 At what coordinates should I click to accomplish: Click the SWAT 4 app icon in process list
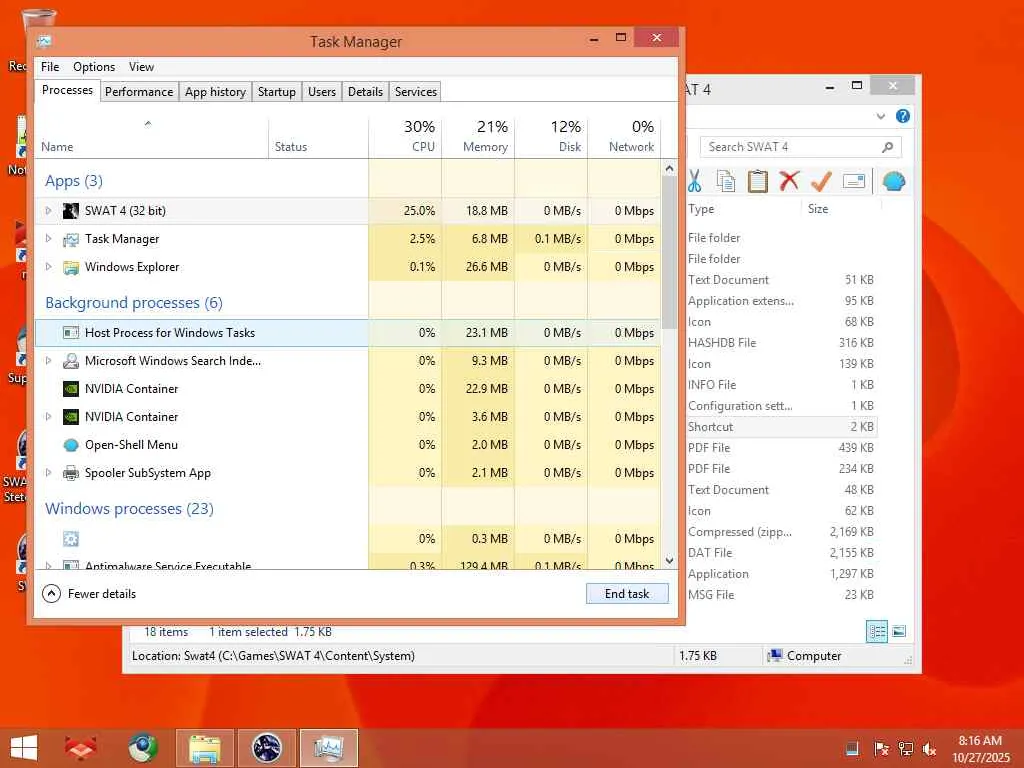pos(71,210)
